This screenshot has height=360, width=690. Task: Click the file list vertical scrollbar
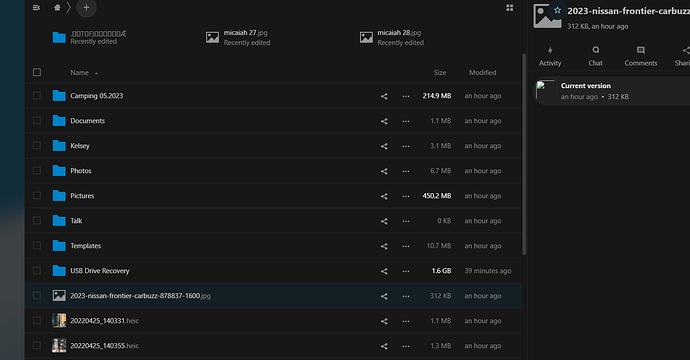[x=524, y=154]
